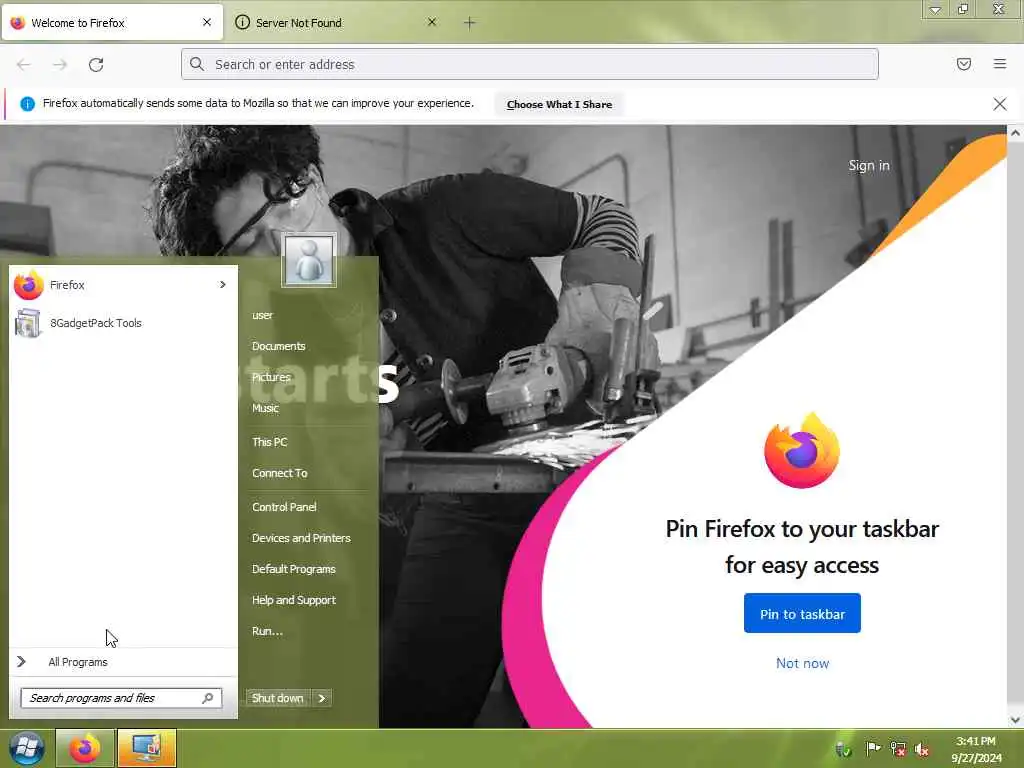Open the Shut down options arrow
The width and height of the screenshot is (1024, 768).
(x=322, y=698)
